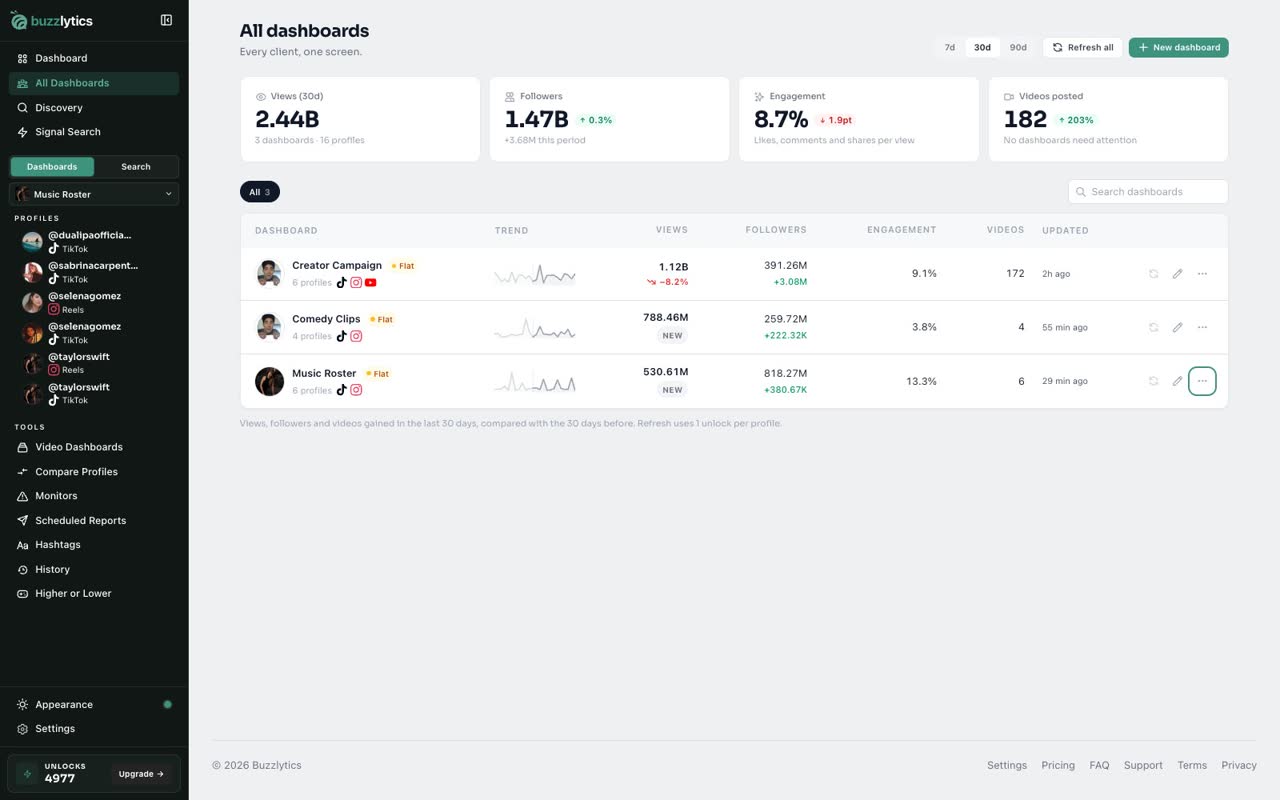
Task: Switch sidebar to Dashboards mode
Action: (x=52, y=167)
